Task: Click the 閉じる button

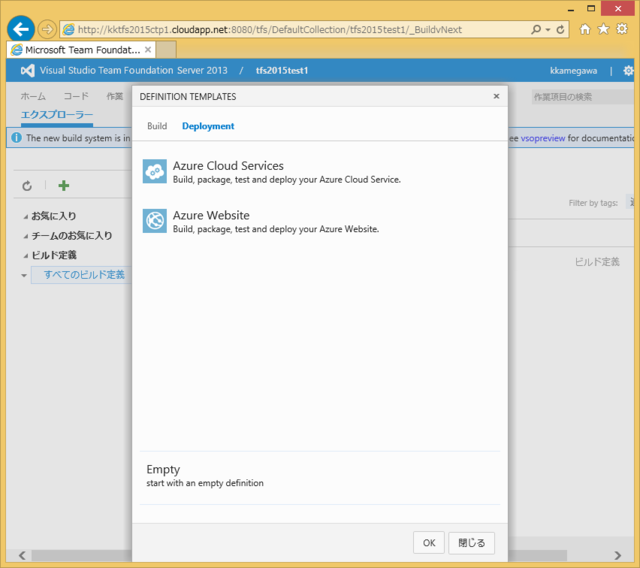Action: [x=471, y=543]
